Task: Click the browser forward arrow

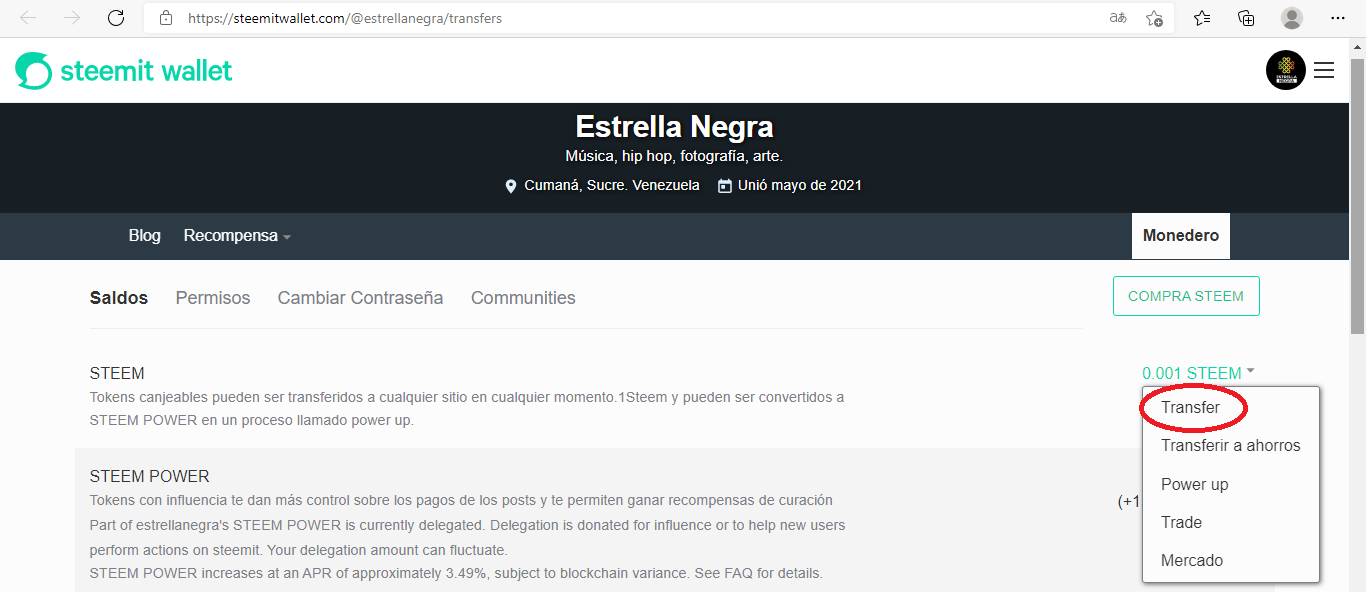Action: tap(72, 18)
